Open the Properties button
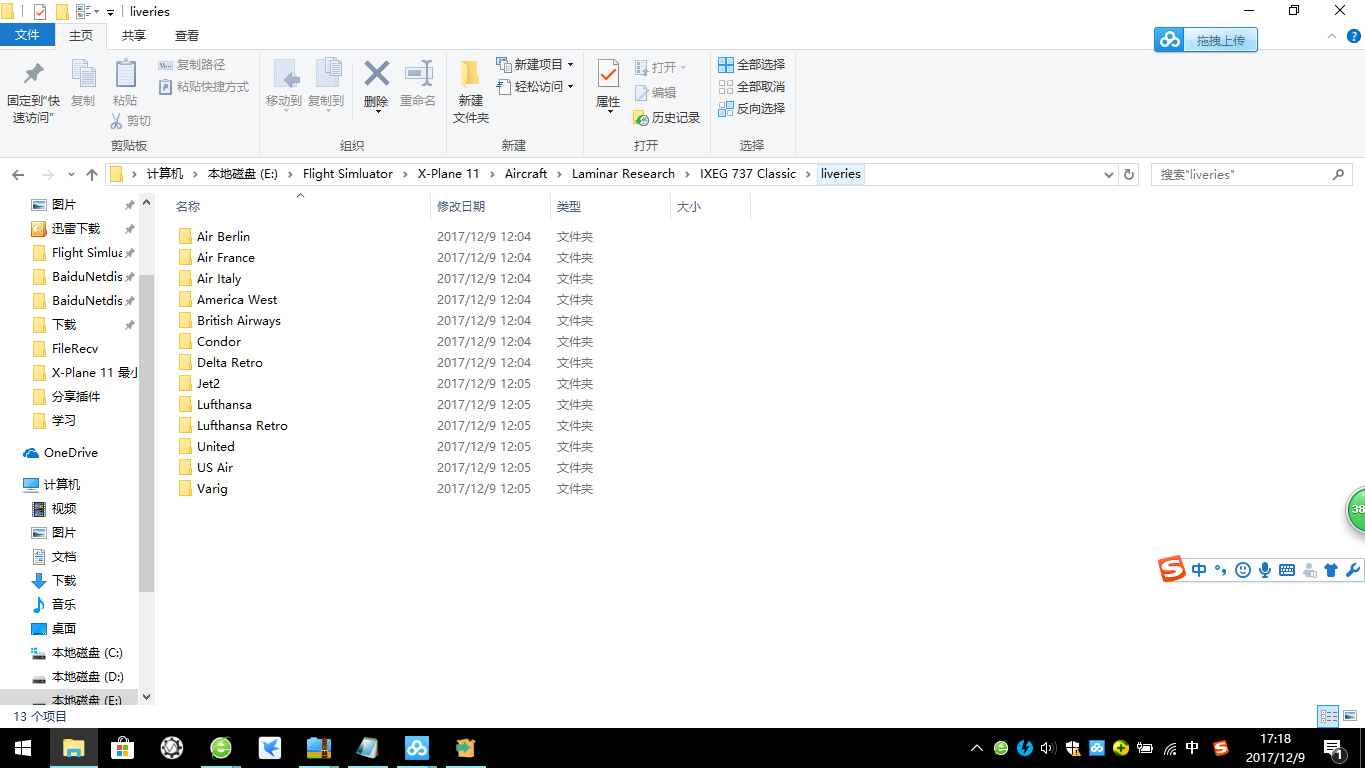The image size is (1365, 768). click(x=608, y=86)
